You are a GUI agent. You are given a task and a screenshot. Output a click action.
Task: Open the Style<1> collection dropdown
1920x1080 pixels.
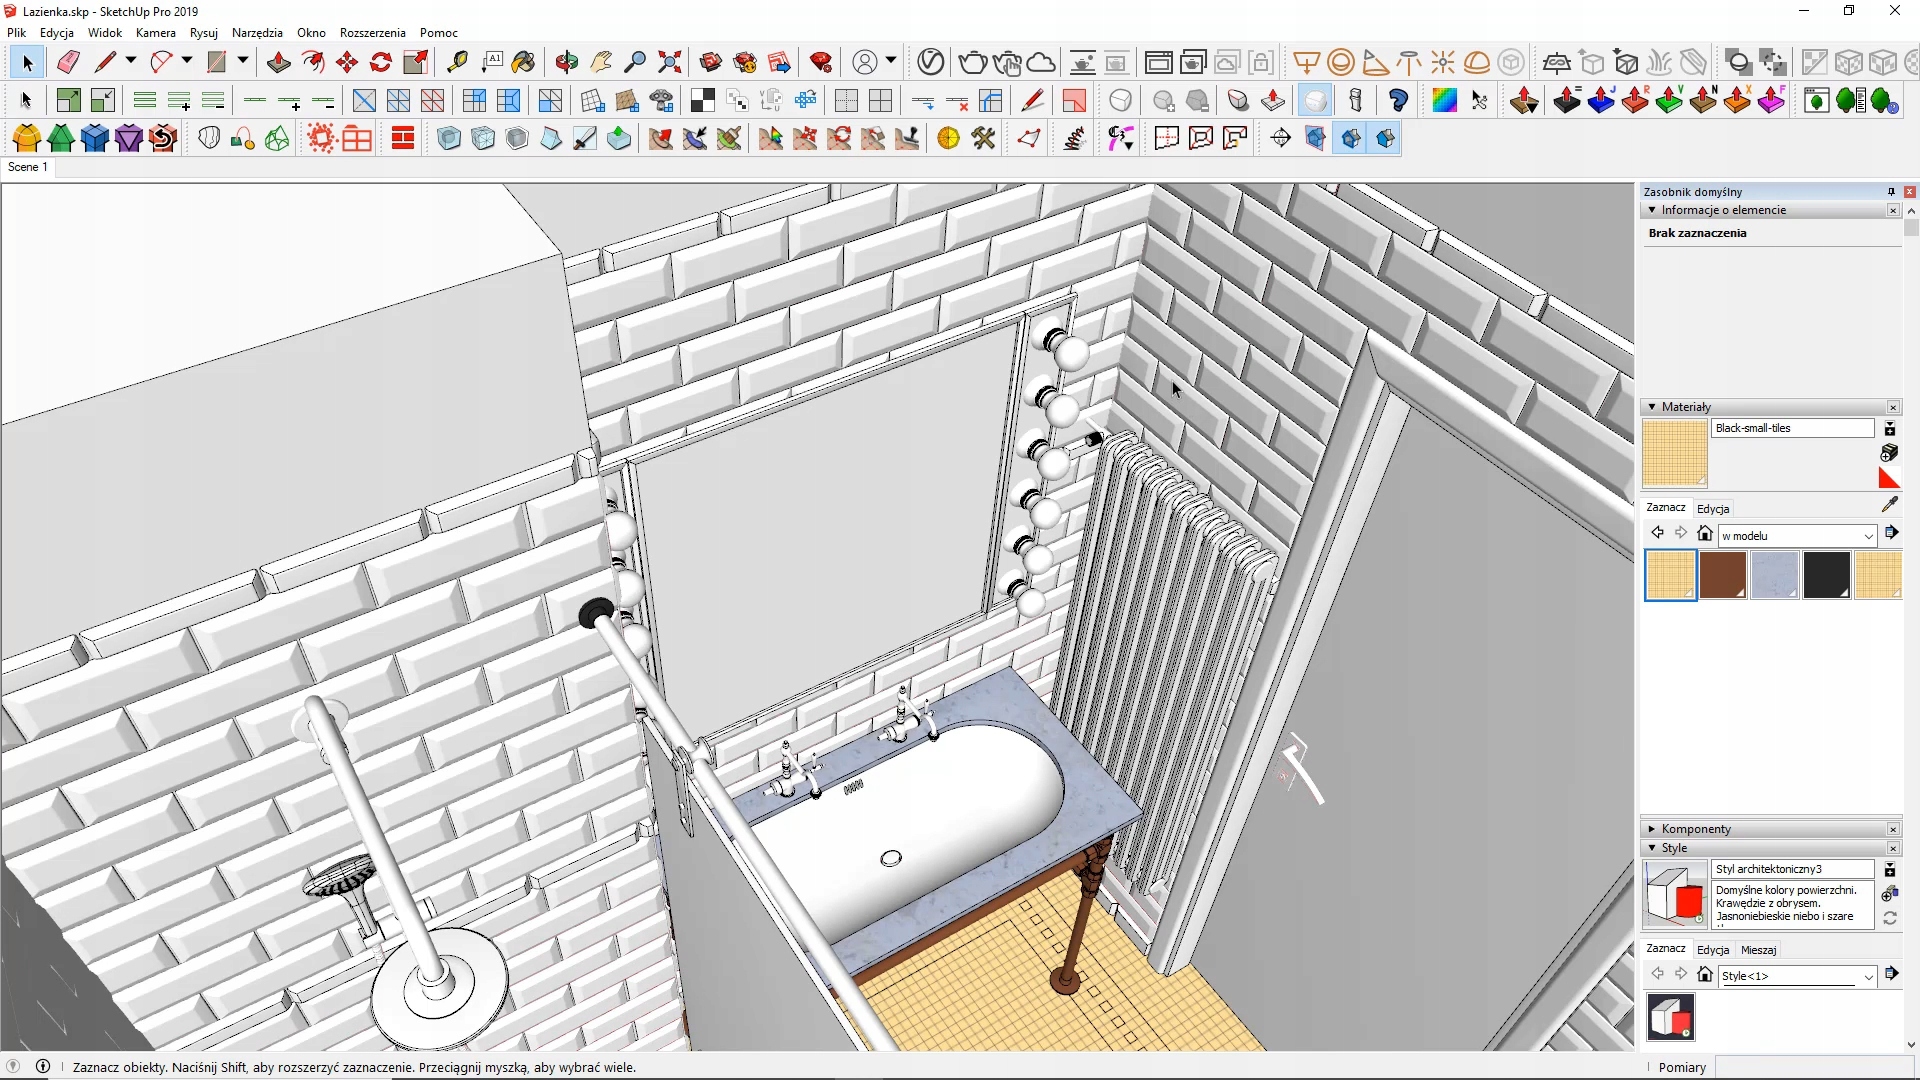(1868, 976)
